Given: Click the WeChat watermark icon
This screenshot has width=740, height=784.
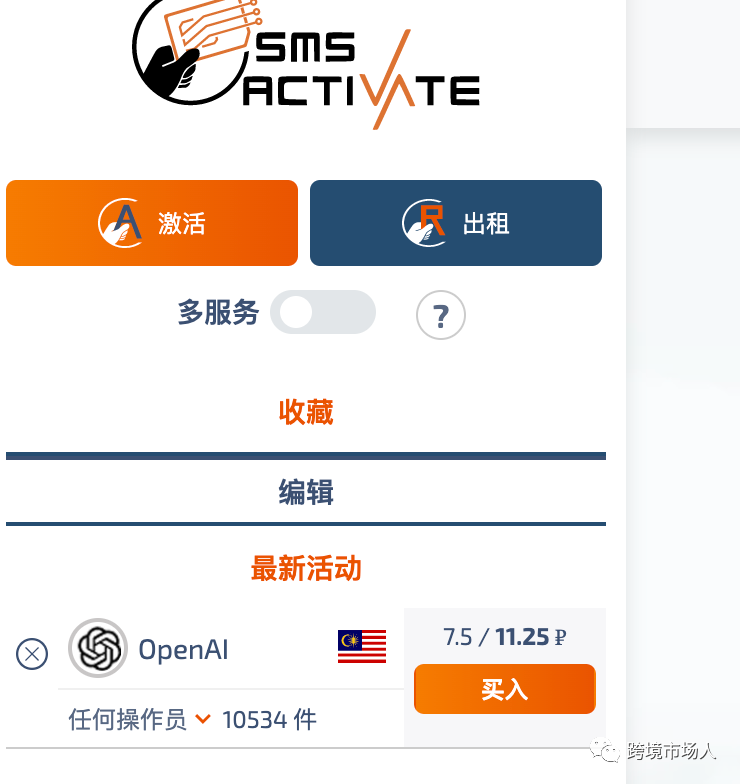Looking at the screenshot, I should pyautogui.click(x=604, y=750).
